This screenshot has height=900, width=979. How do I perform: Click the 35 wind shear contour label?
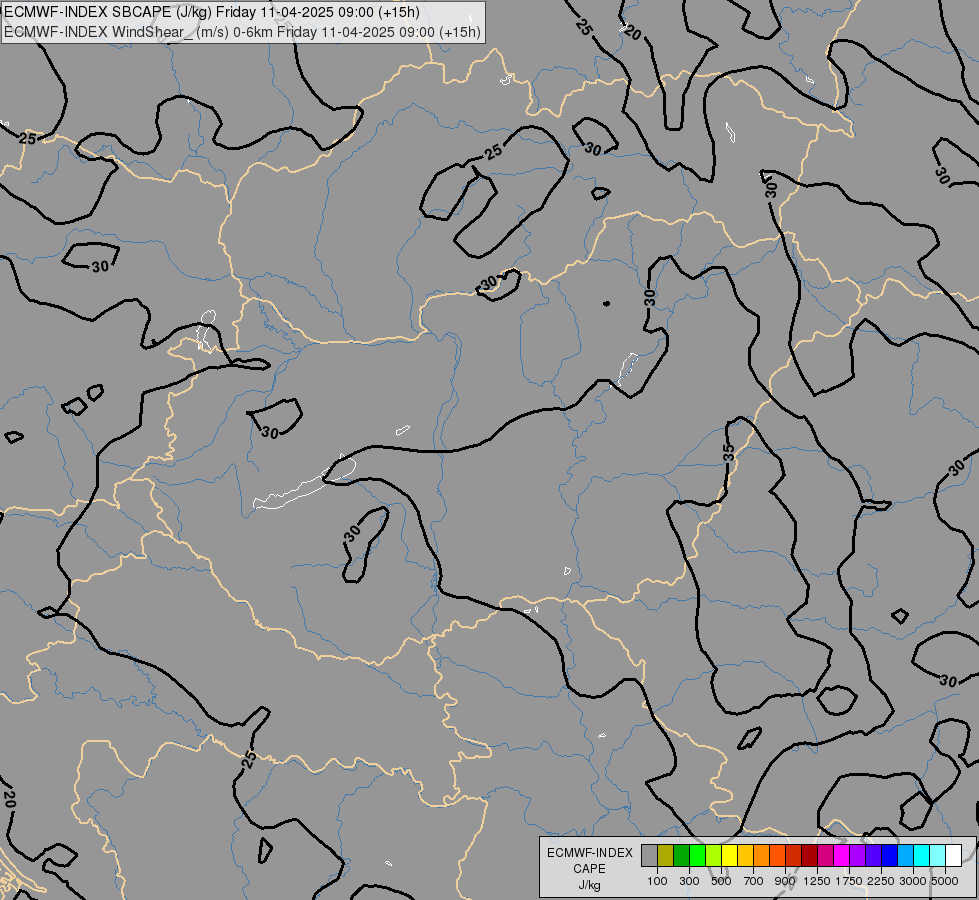click(x=729, y=452)
